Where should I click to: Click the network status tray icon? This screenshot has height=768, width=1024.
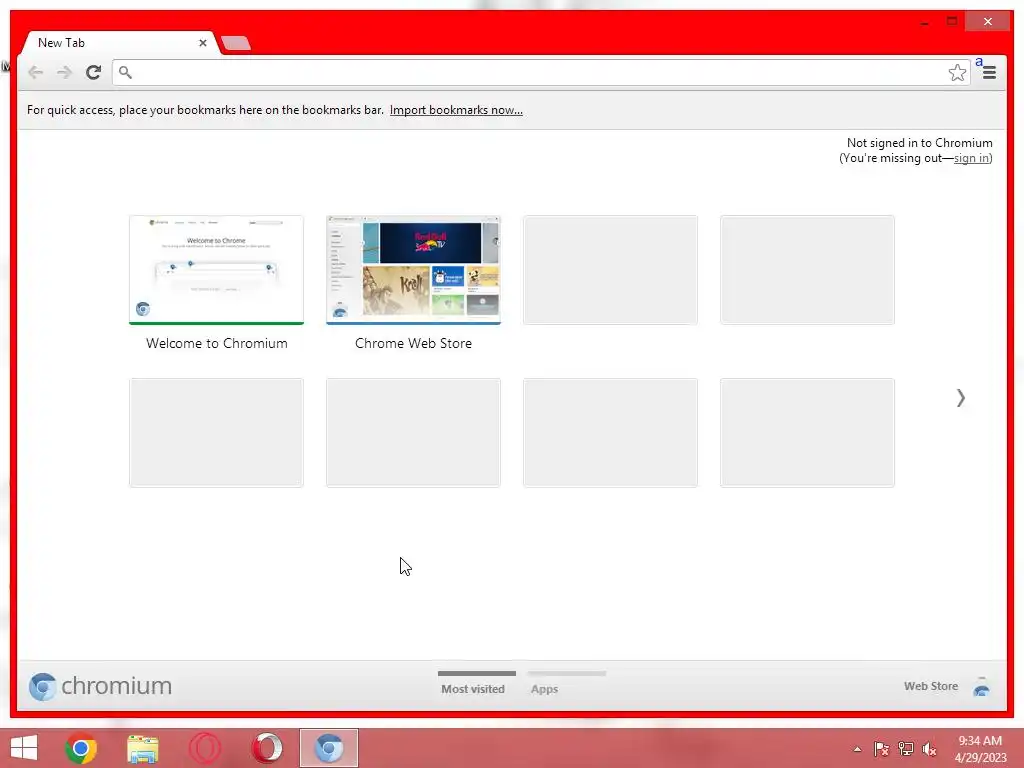pyautogui.click(x=906, y=749)
